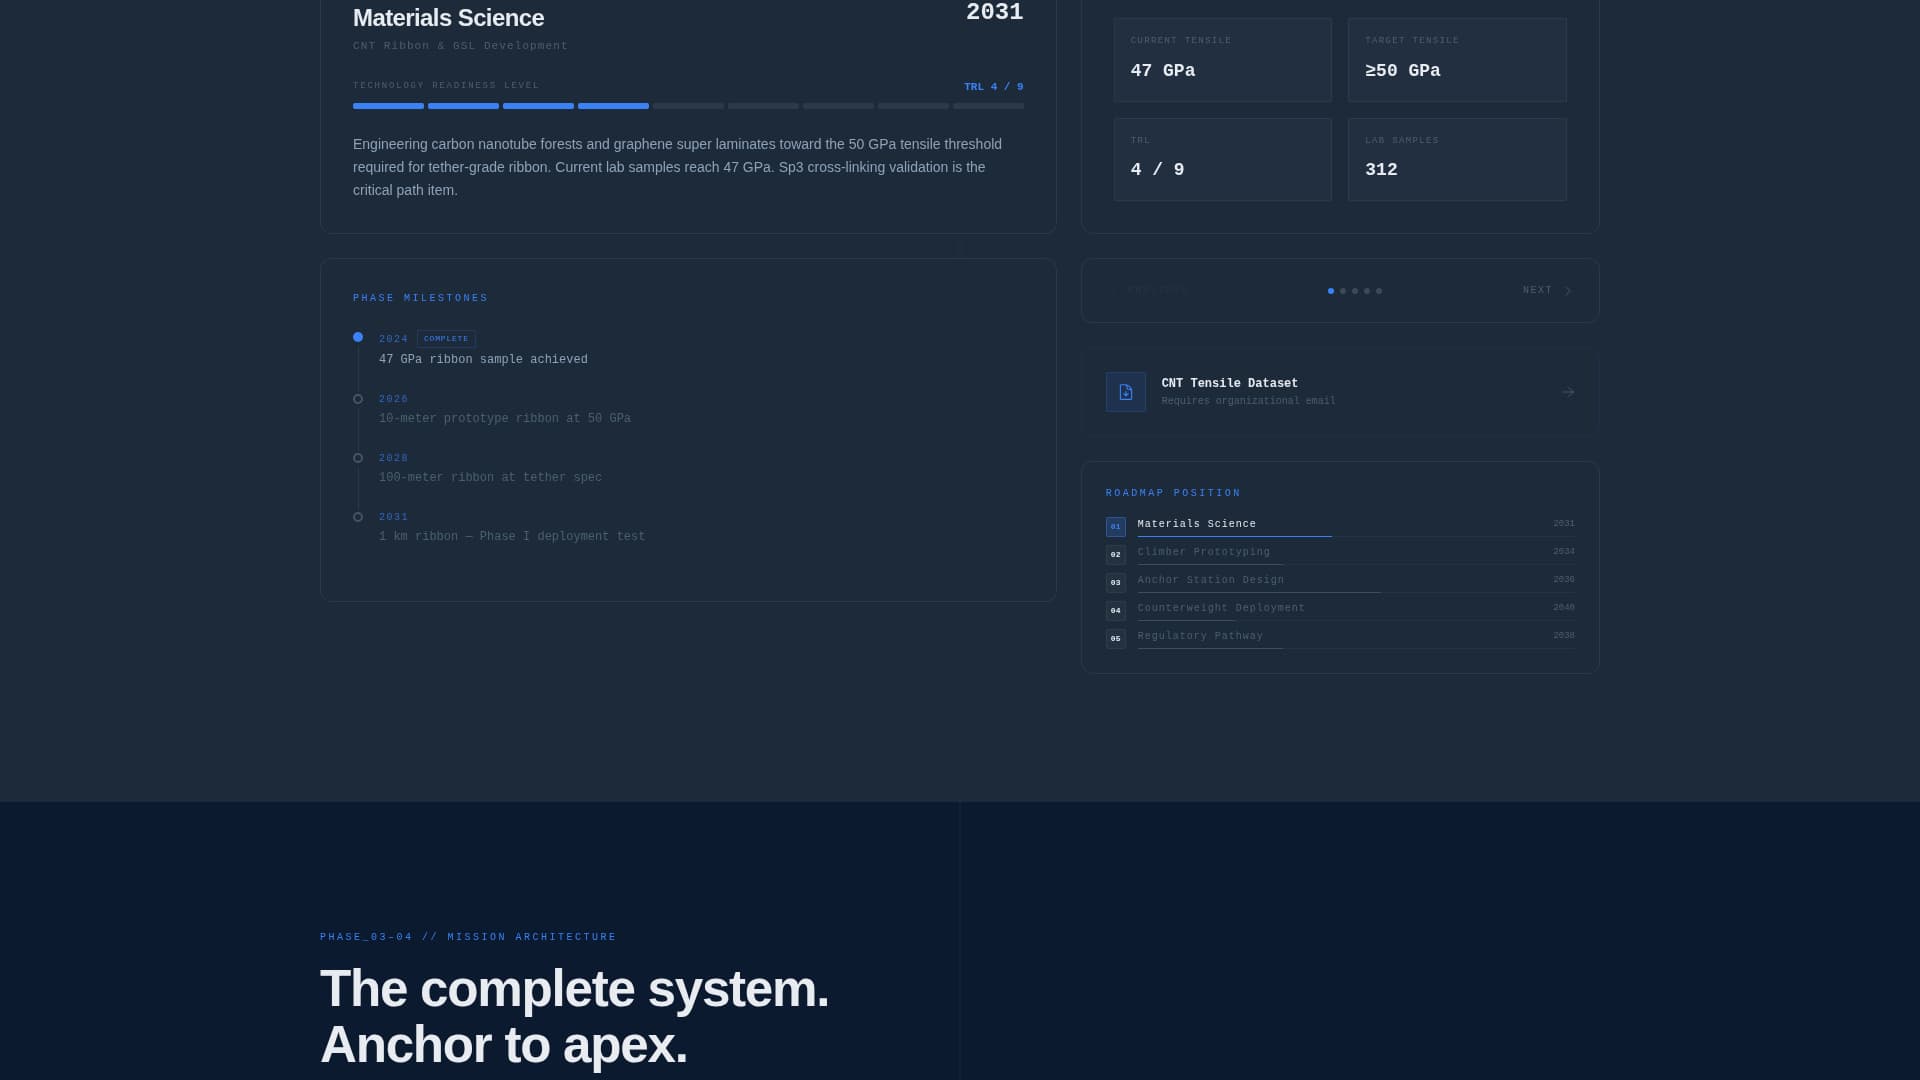
Task: Click the 2026 milestone marker circle
Action: coord(358,399)
